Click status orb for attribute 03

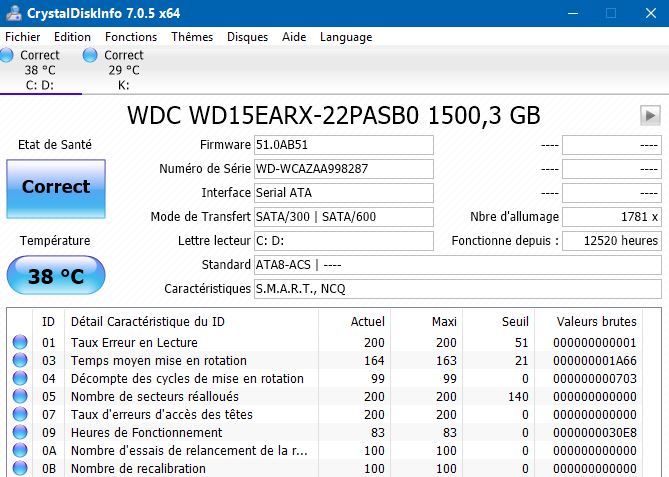point(20,360)
